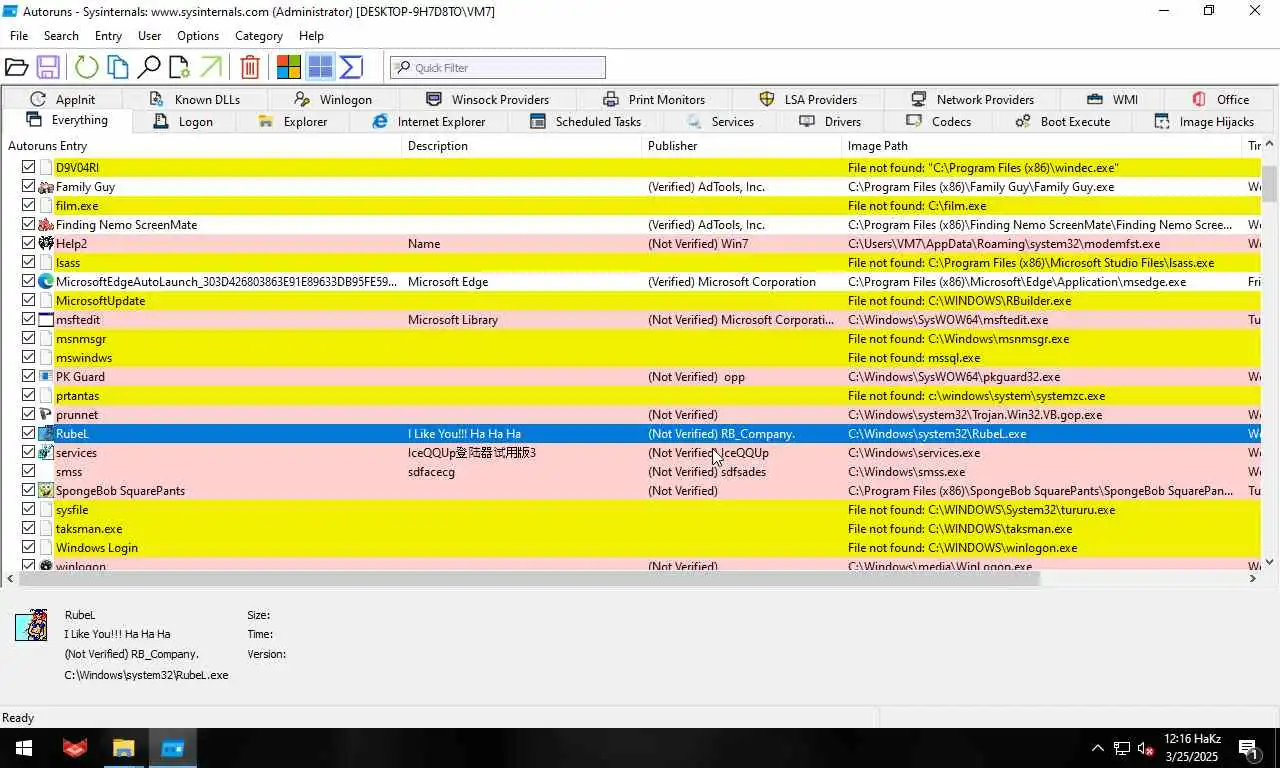Uncheck the taksman.exe entry checkbox
The width and height of the screenshot is (1280, 768).
click(x=29, y=529)
